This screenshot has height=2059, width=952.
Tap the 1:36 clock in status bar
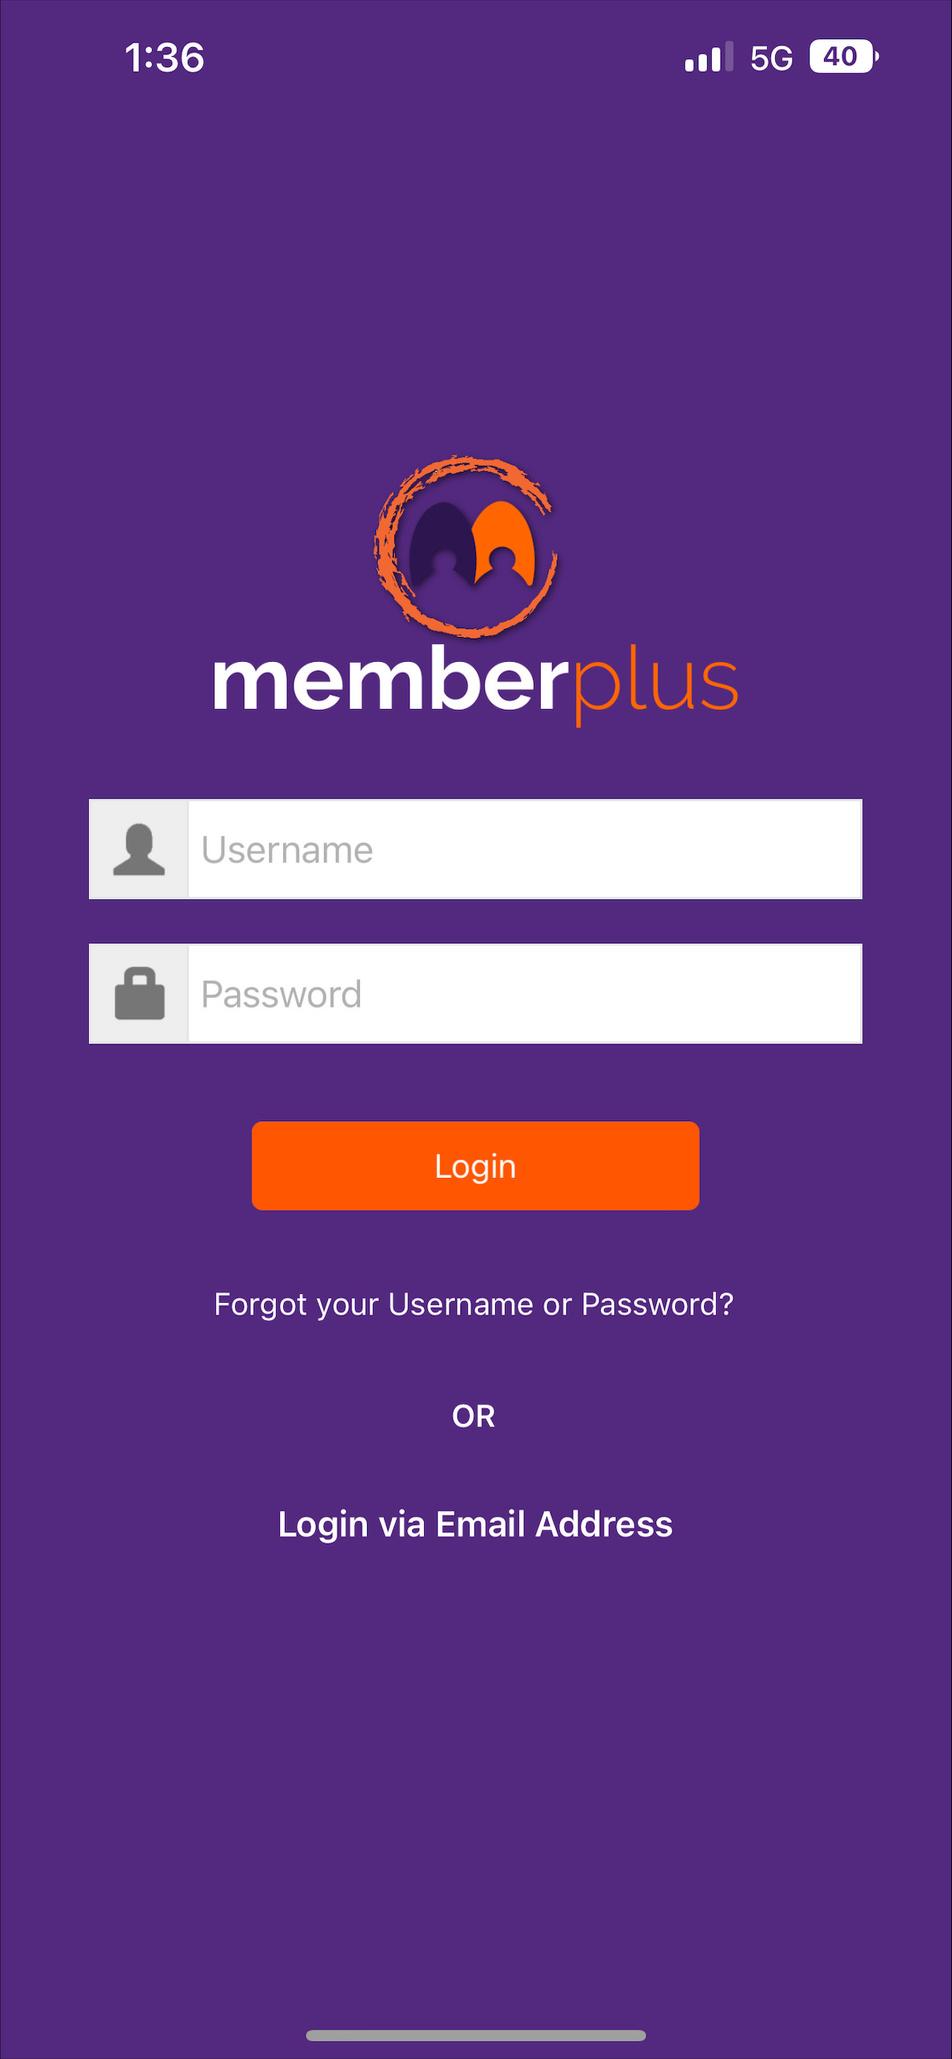click(x=165, y=58)
